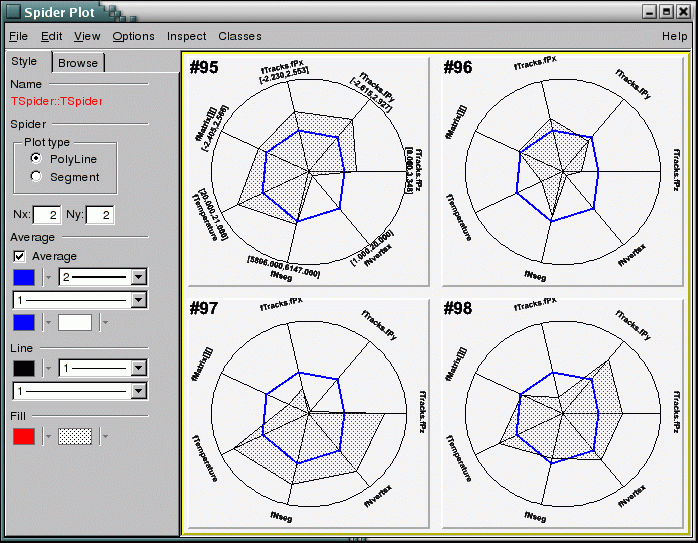Switch to the Style tab
The image size is (698, 543).
click(x=24, y=61)
